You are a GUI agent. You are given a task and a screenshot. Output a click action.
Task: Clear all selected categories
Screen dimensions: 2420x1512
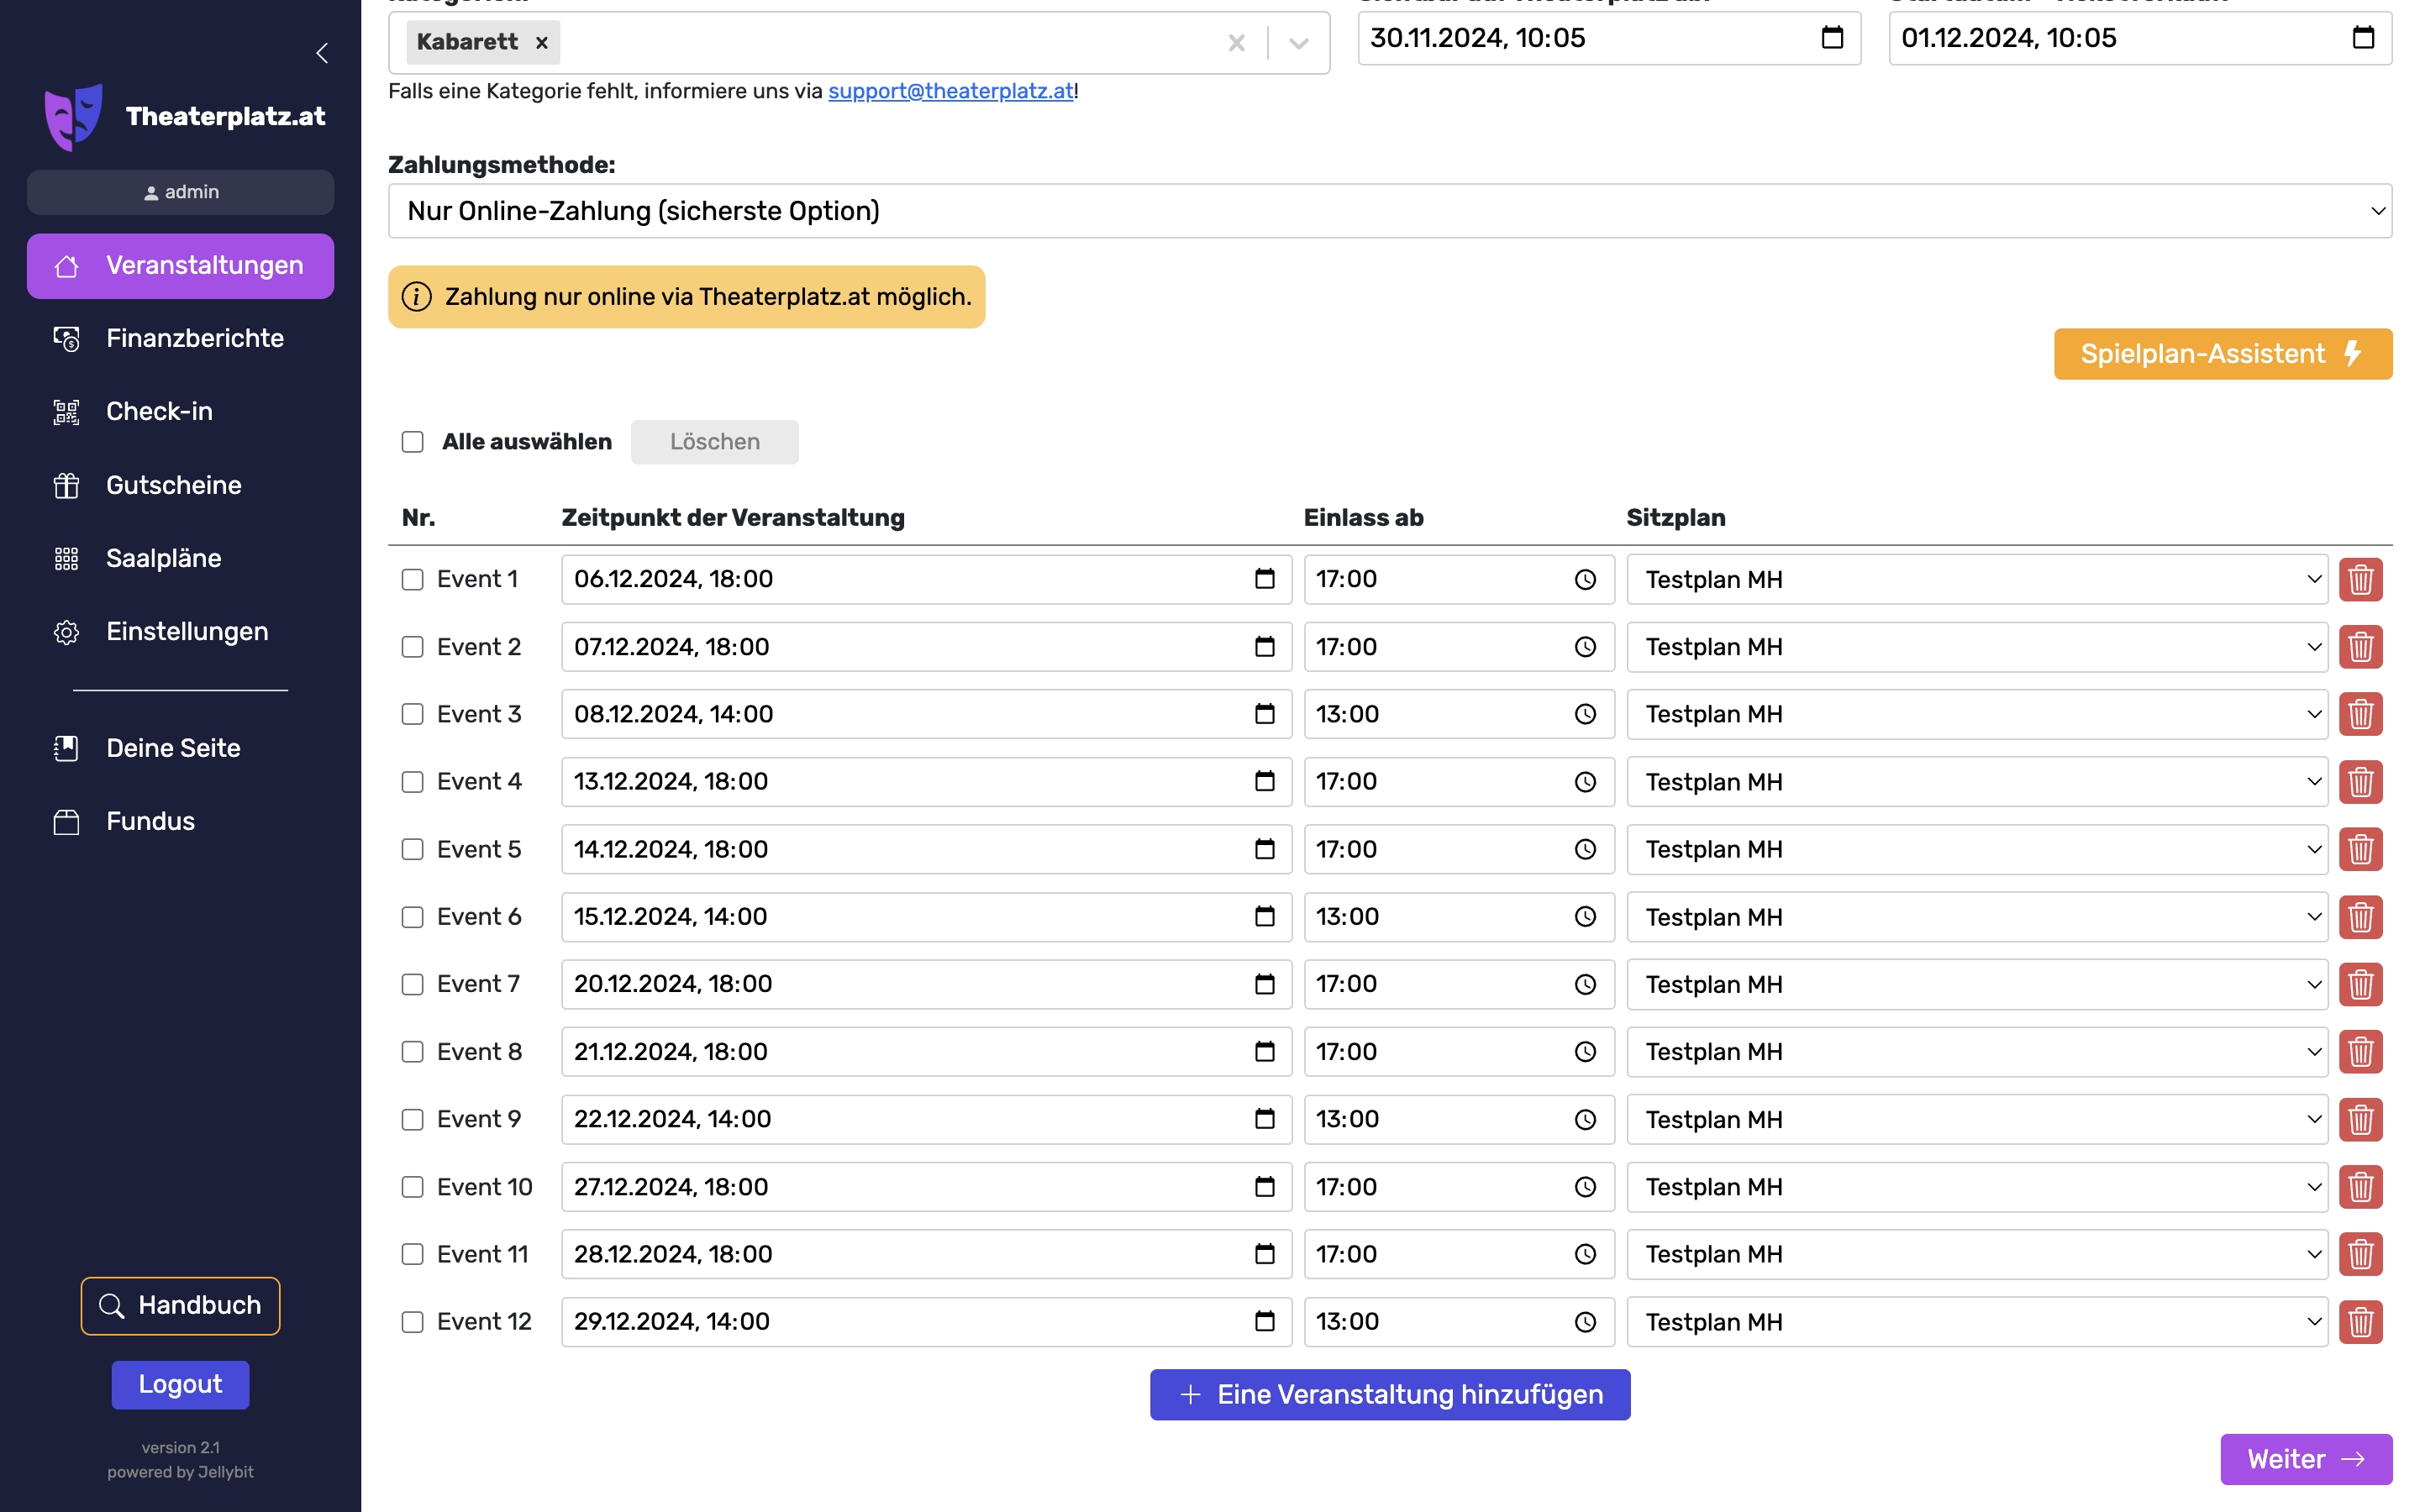1236,42
